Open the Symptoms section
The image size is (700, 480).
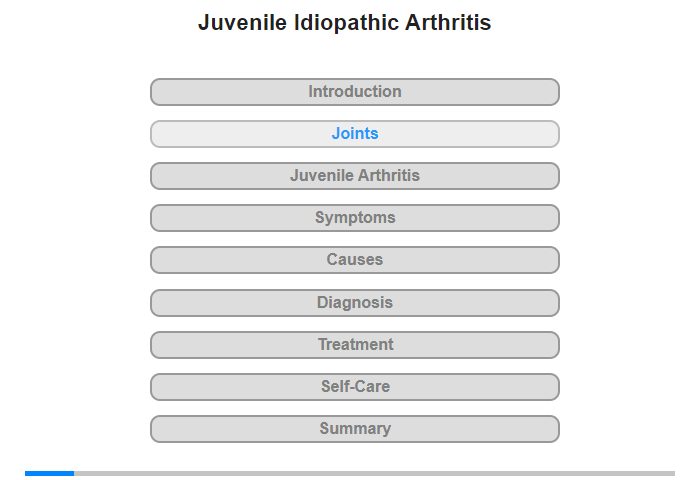pyautogui.click(x=354, y=218)
